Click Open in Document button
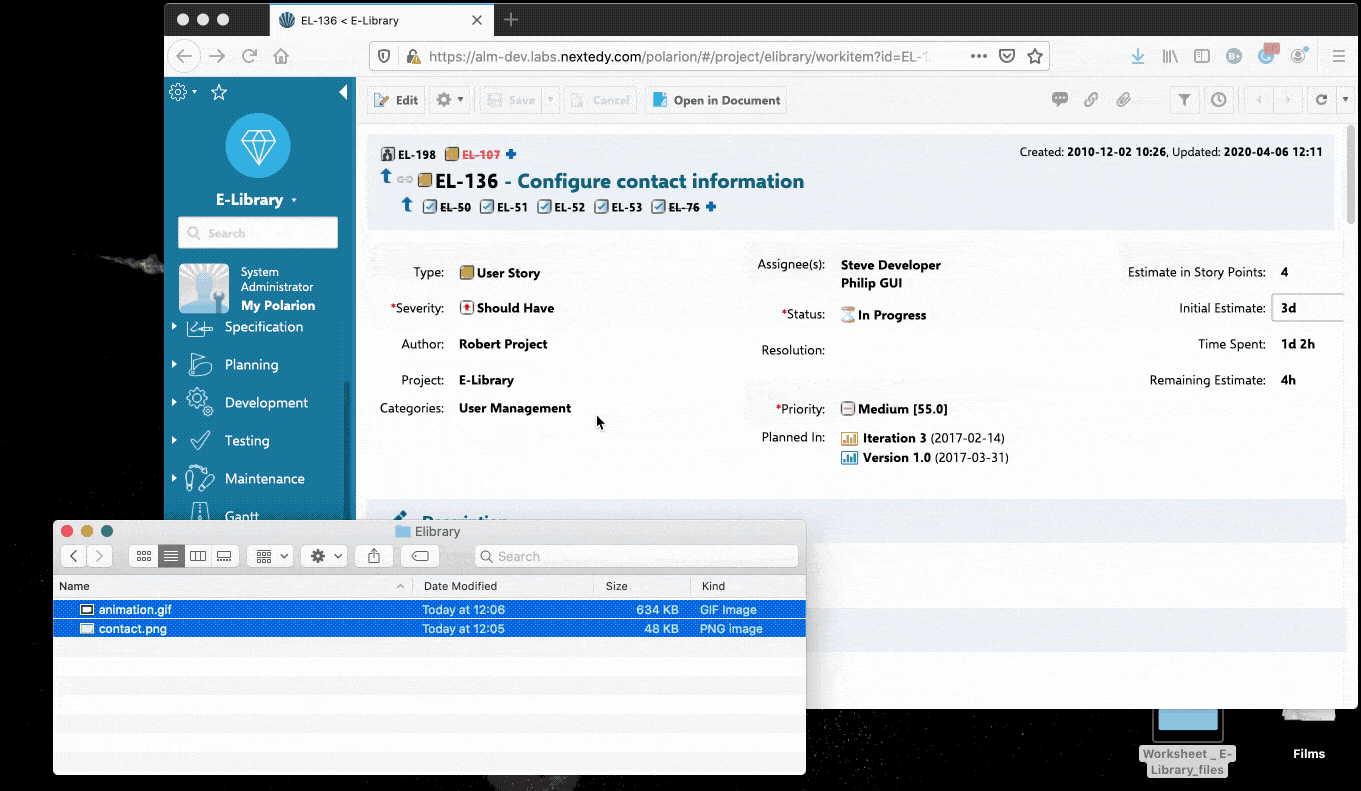The height and width of the screenshot is (791, 1361). pos(715,100)
